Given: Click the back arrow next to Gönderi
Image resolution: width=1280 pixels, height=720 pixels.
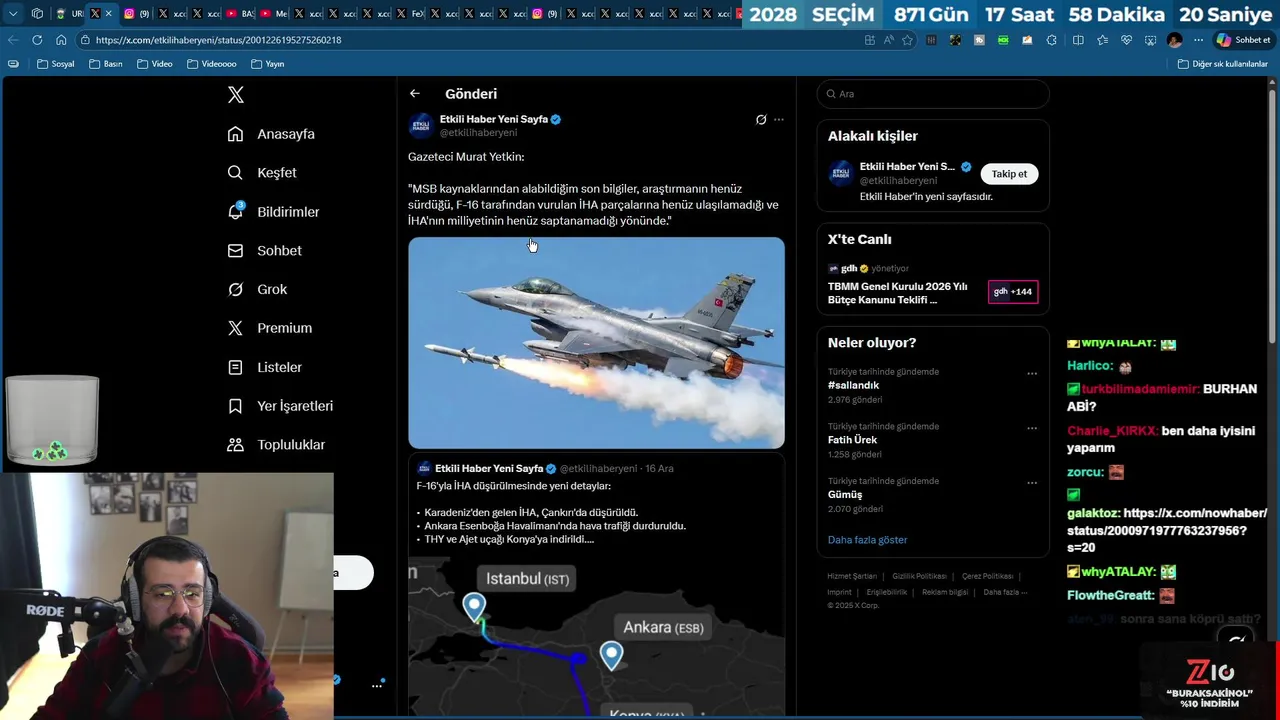Looking at the screenshot, I should [x=415, y=94].
